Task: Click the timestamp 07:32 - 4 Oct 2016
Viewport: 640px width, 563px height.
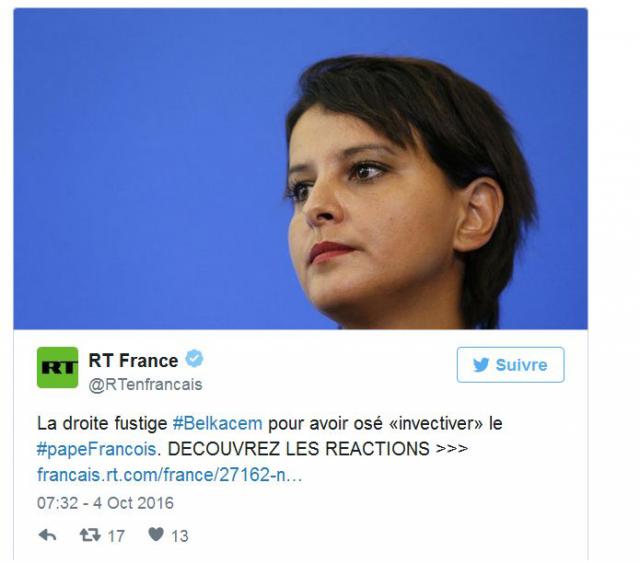Action: pyautogui.click(x=105, y=503)
